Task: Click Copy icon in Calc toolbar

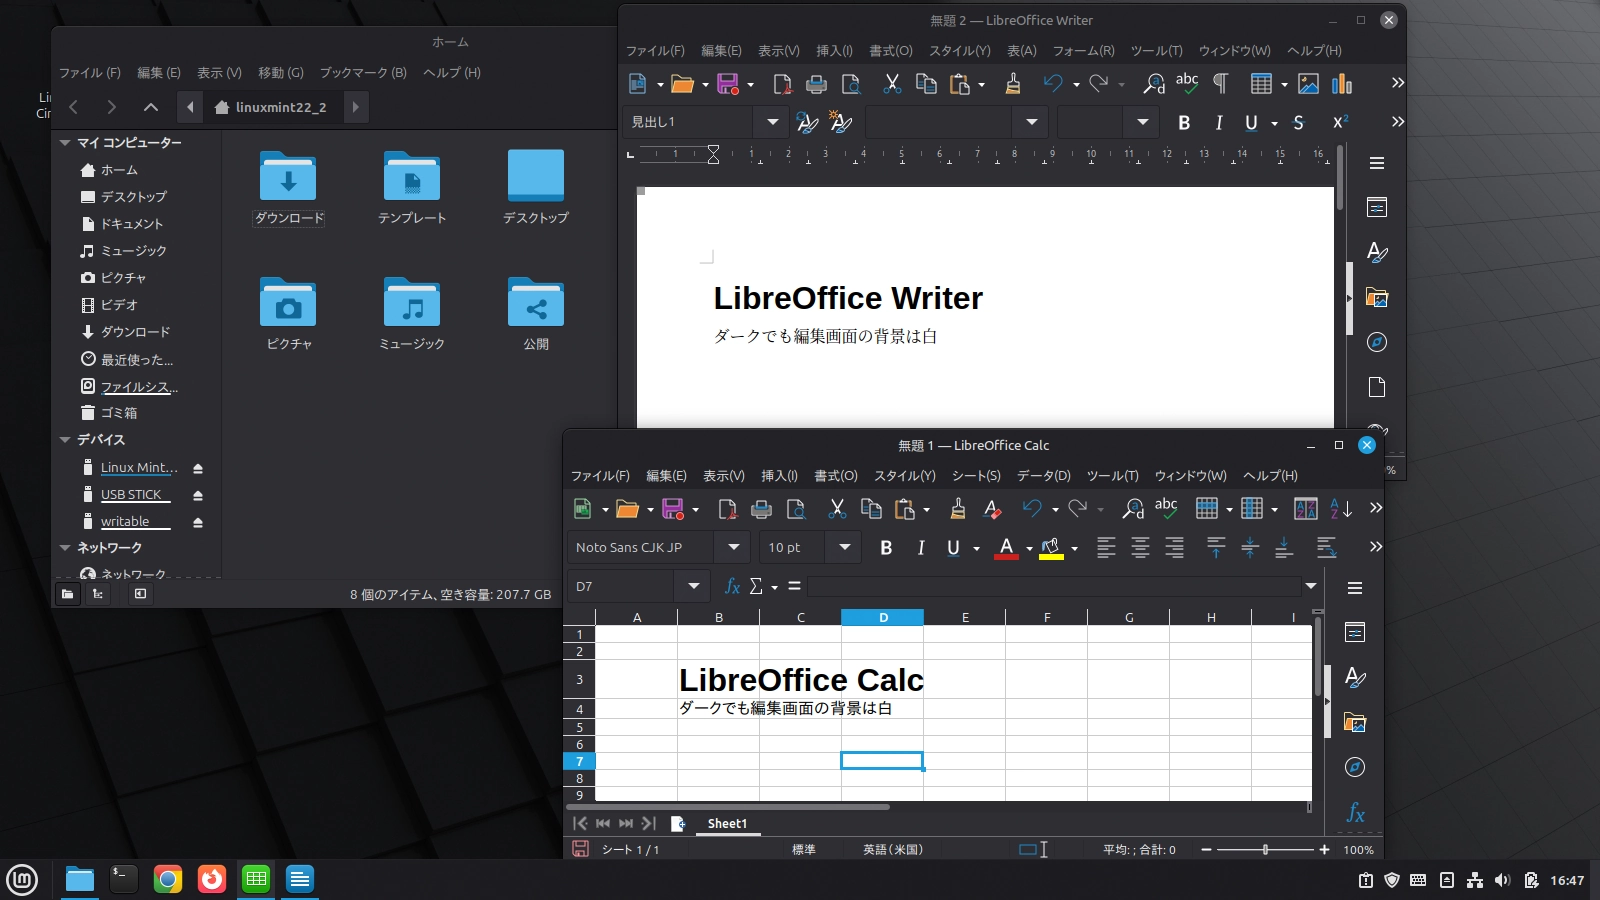Action: [x=871, y=509]
